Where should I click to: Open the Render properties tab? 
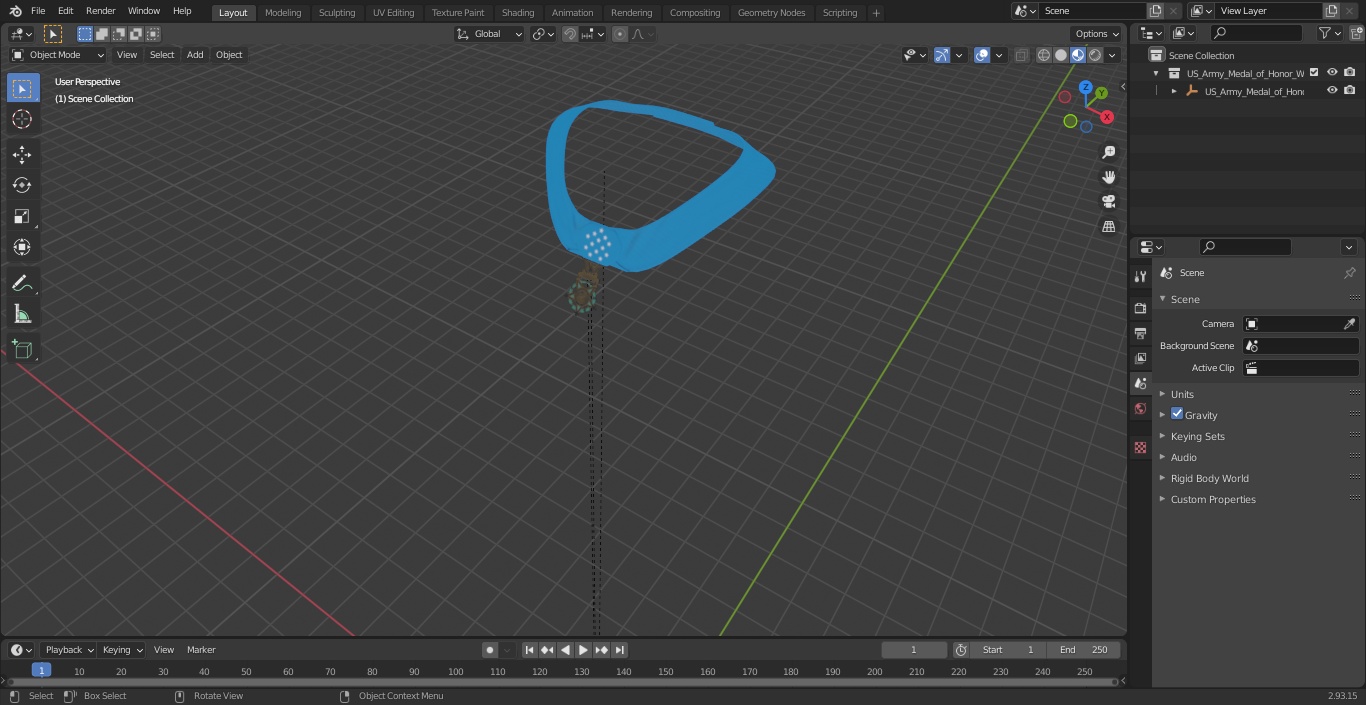[x=1140, y=308]
